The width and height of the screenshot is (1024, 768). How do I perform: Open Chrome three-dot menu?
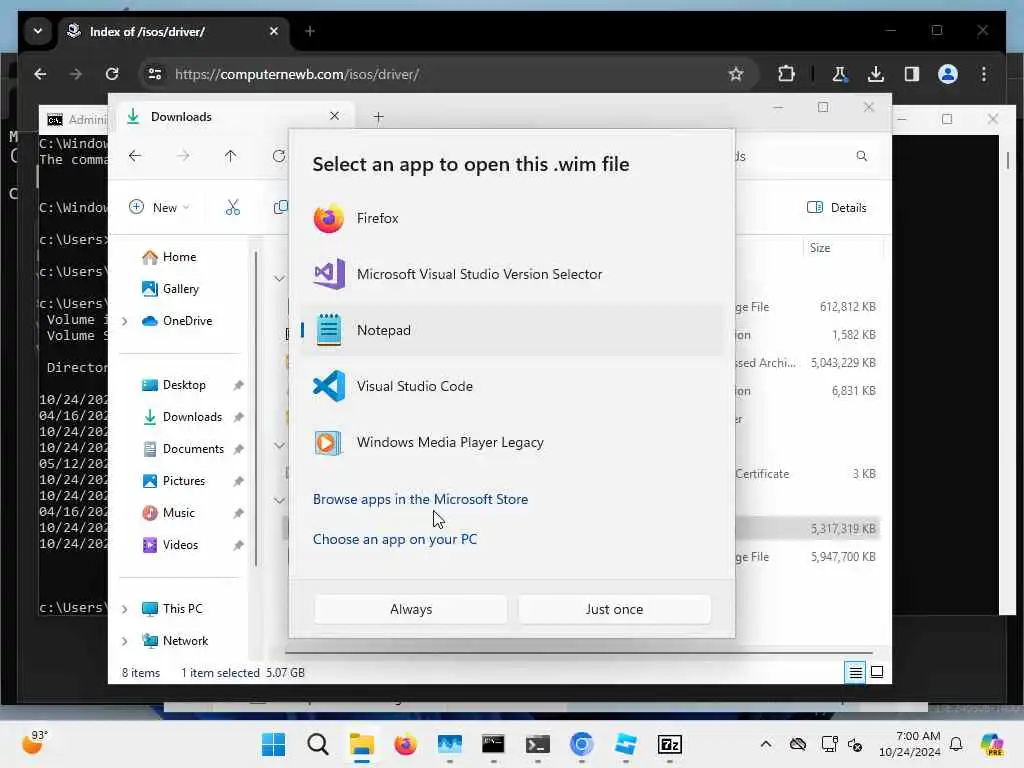pos(984,74)
